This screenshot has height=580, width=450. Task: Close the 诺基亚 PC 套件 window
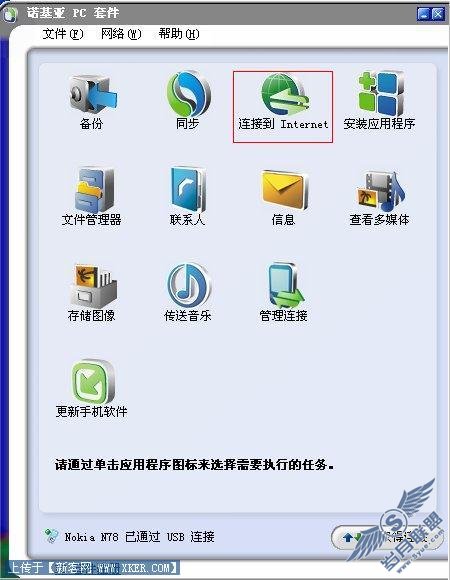click(438, 14)
